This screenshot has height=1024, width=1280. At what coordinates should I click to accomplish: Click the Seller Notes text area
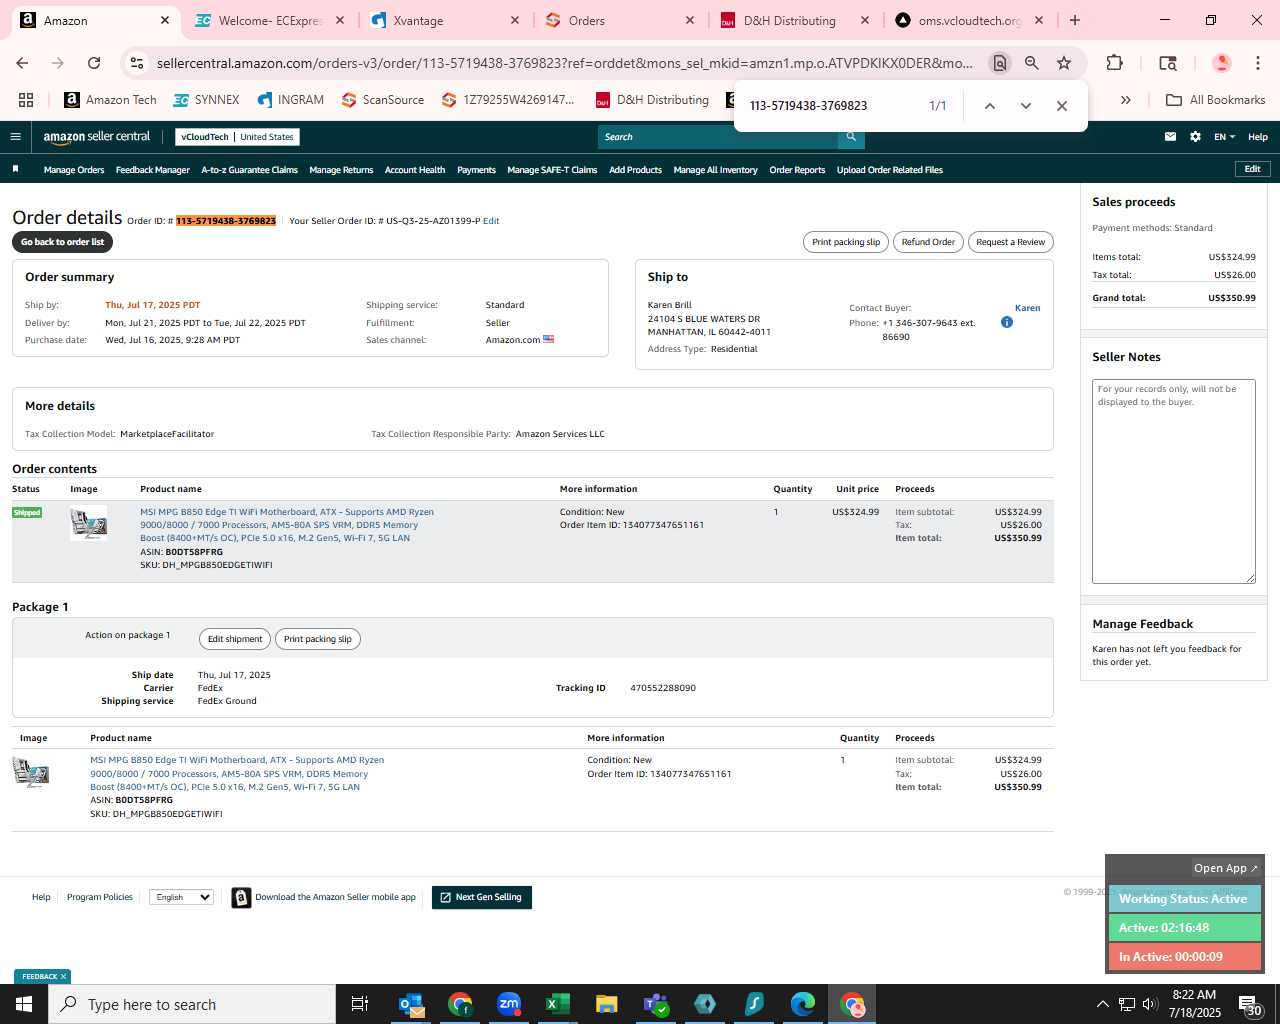pos(1173,481)
